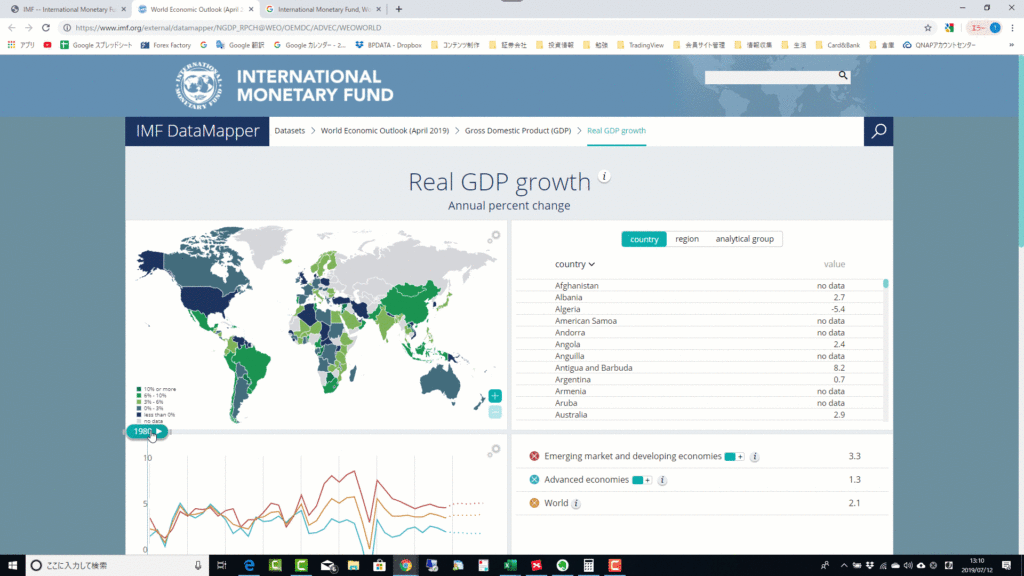1024x576 pixels.
Task: Expand Emerging market and developing economies group
Action: [x=735, y=456]
